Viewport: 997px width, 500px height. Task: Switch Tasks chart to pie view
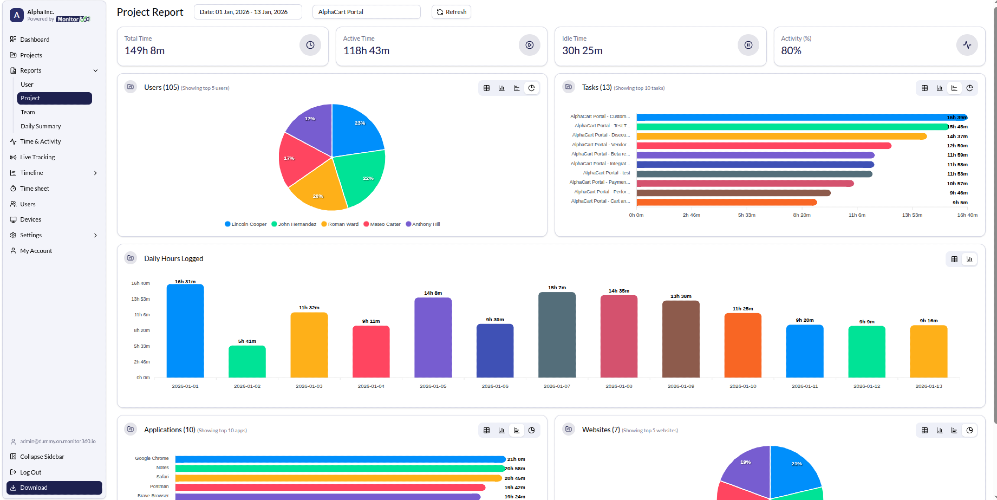click(x=968, y=88)
